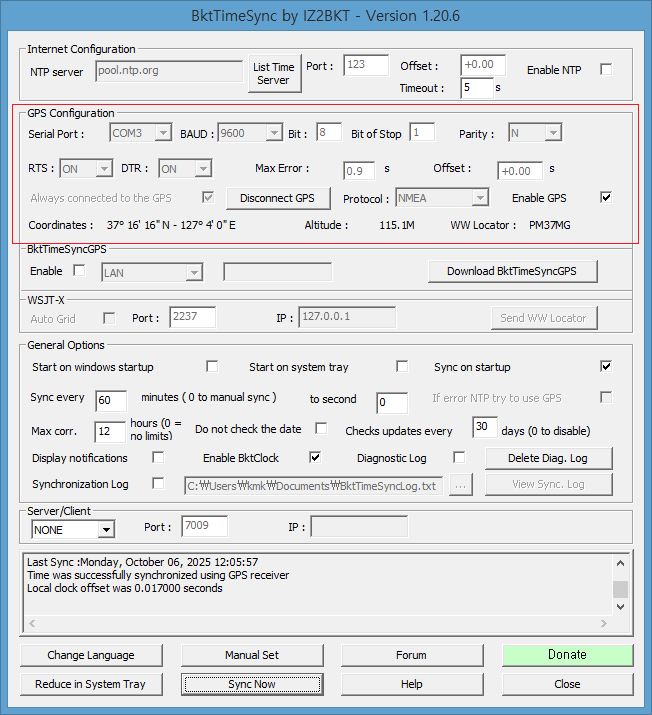
Task: Turn on Diagnostic Log checkbox
Action: (459, 457)
